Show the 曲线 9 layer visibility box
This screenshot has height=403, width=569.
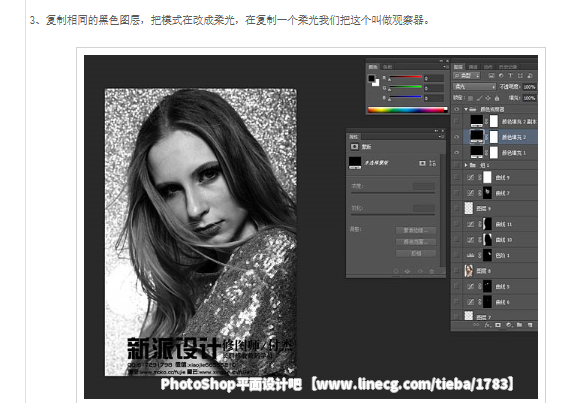click(x=457, y=177)
